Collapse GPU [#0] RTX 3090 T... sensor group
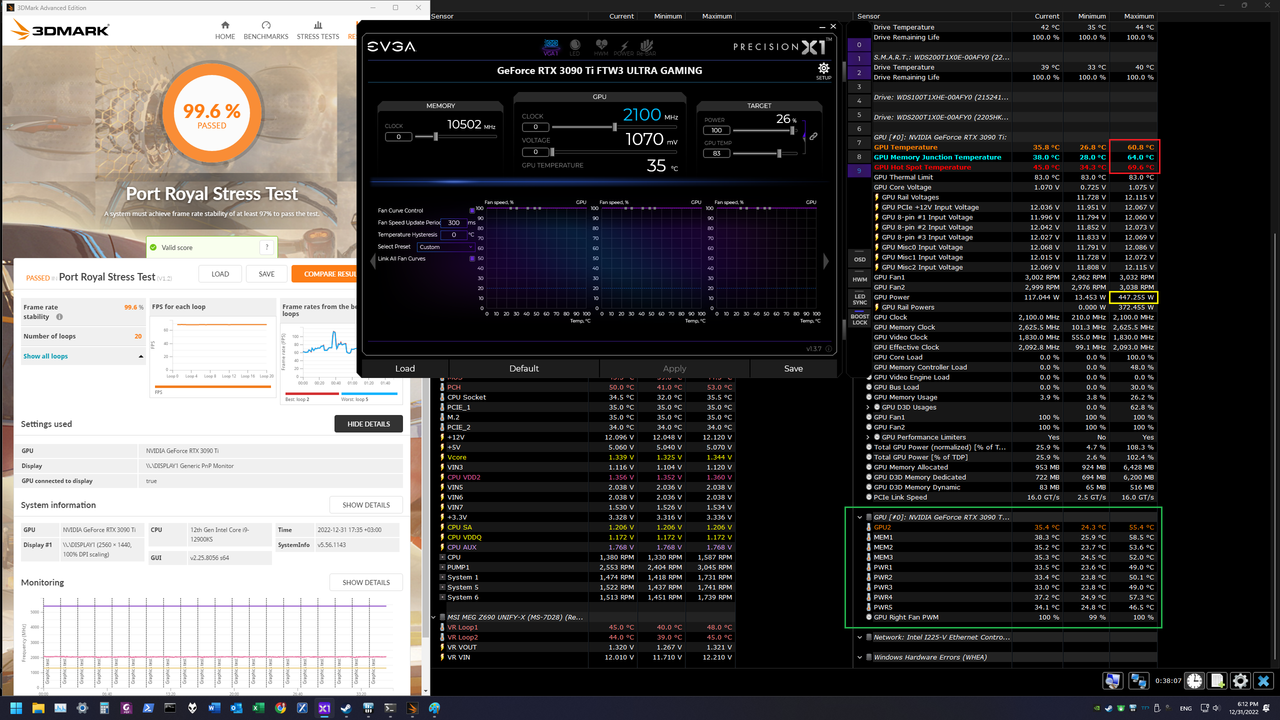 coord(859,517)
